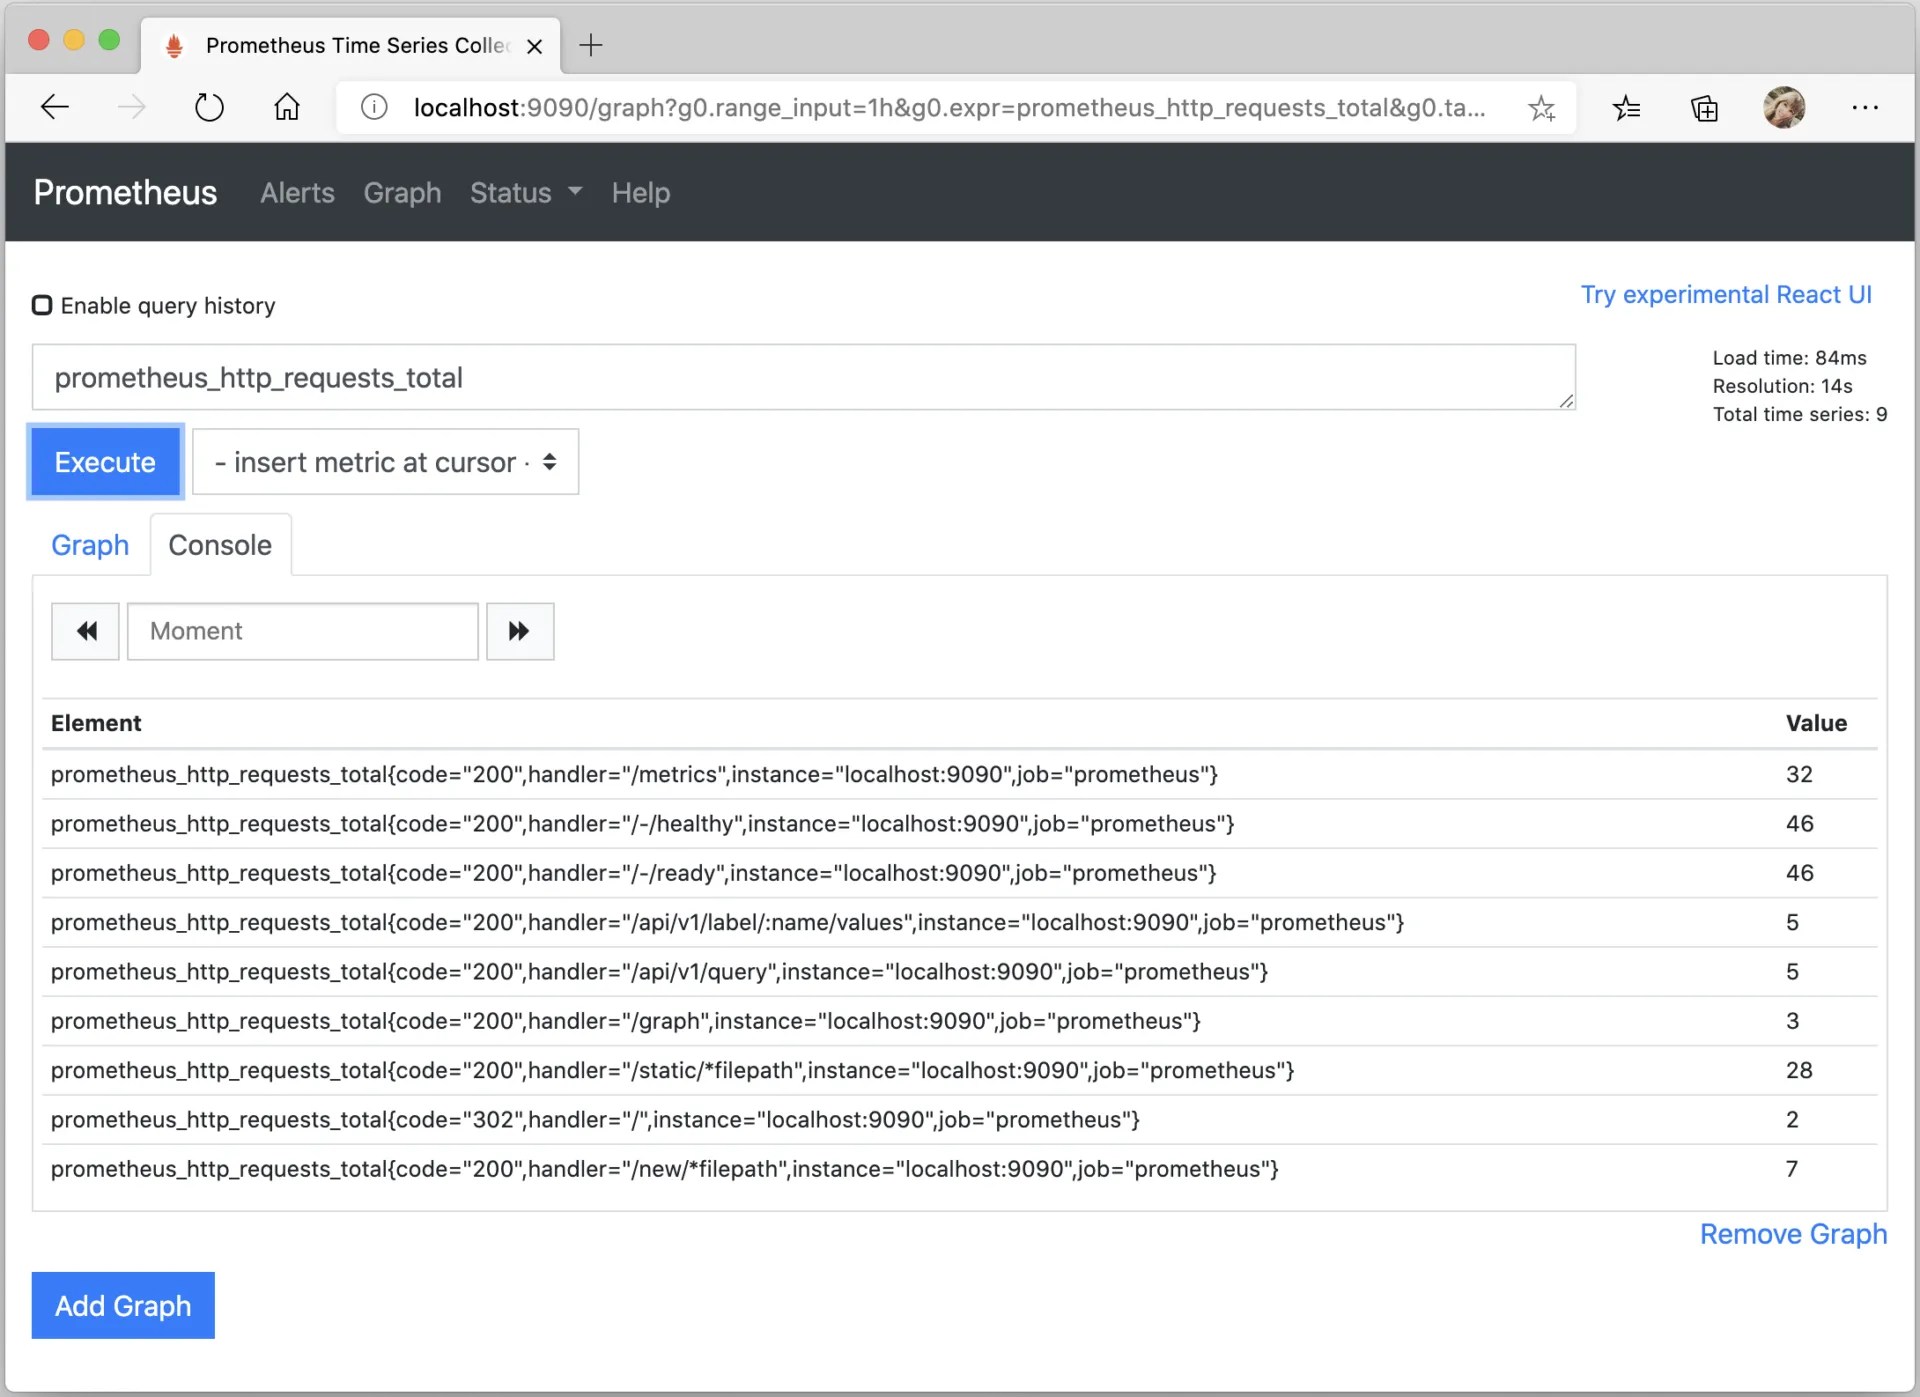Execute the Prometheus query
The width and height of the screenshot is (1920, 1397).
tap(104, 462)
